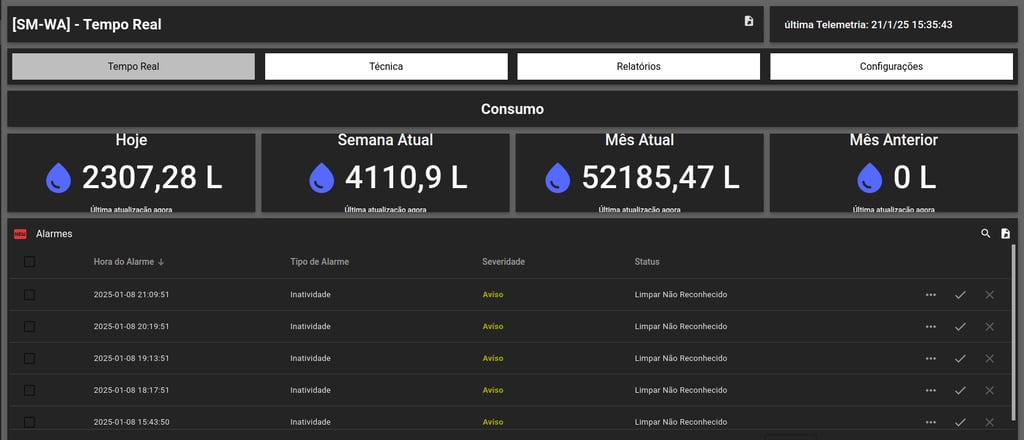Image resolution: width=1024 pixels, height=440 pixels.
Task: Acknowledge the 21:09:51 alarm with checkmark
Action: click(960, 294)
